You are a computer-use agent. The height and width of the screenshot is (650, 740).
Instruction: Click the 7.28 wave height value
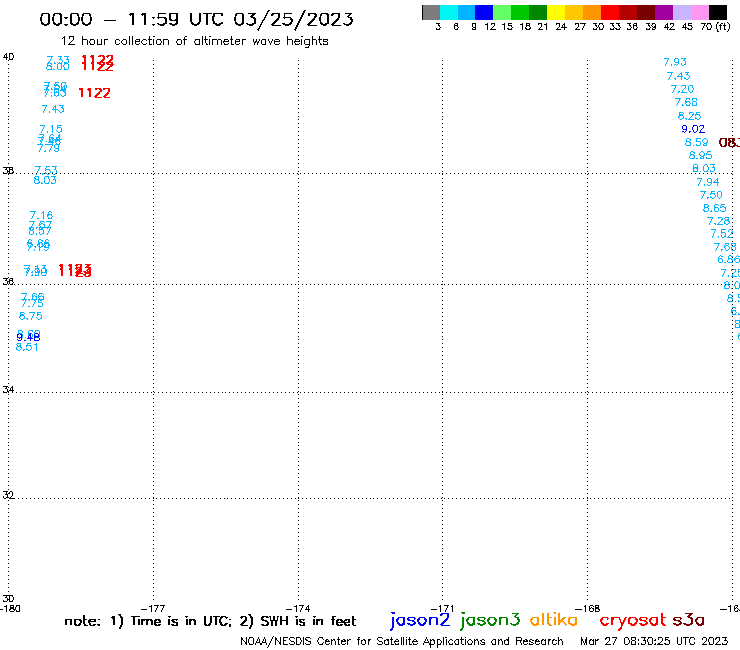coord(718,221)
